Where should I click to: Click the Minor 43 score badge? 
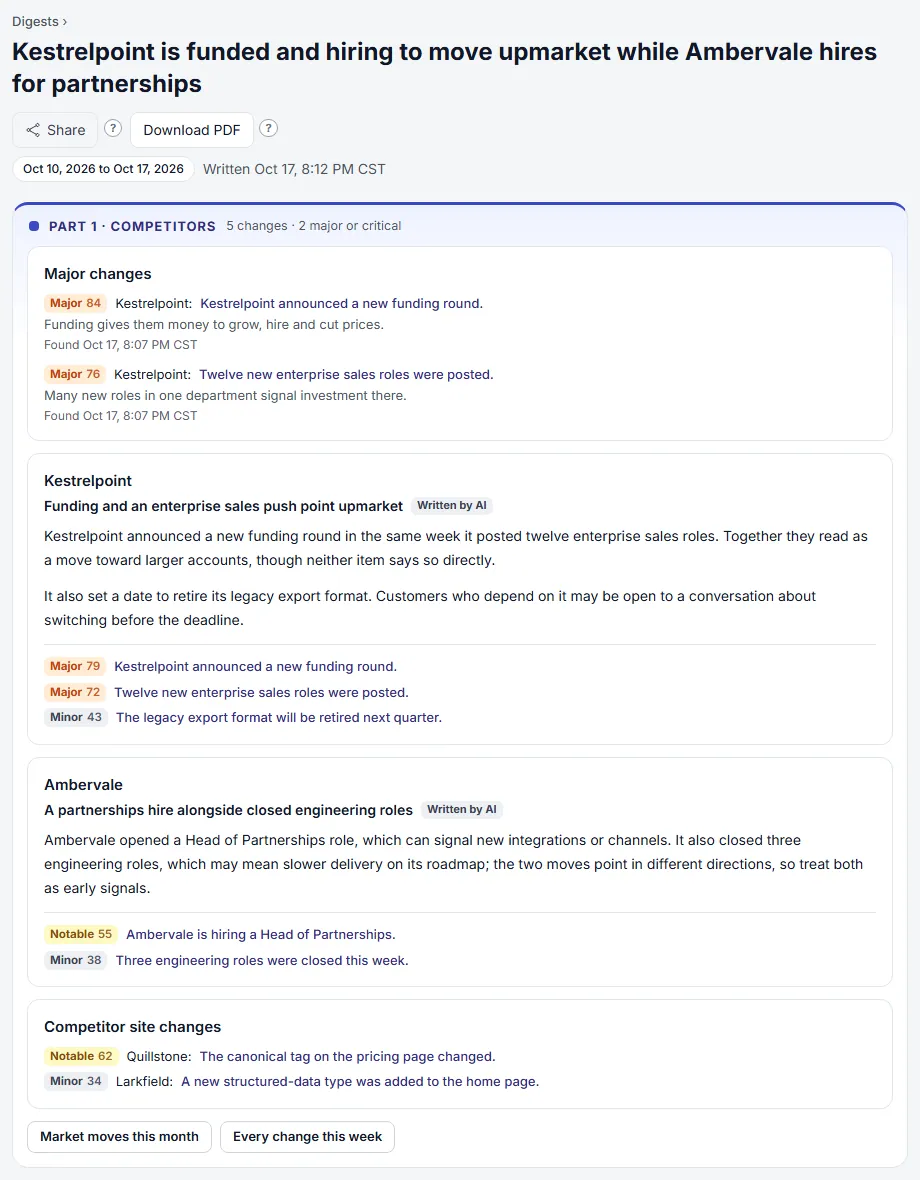[76, 717]
